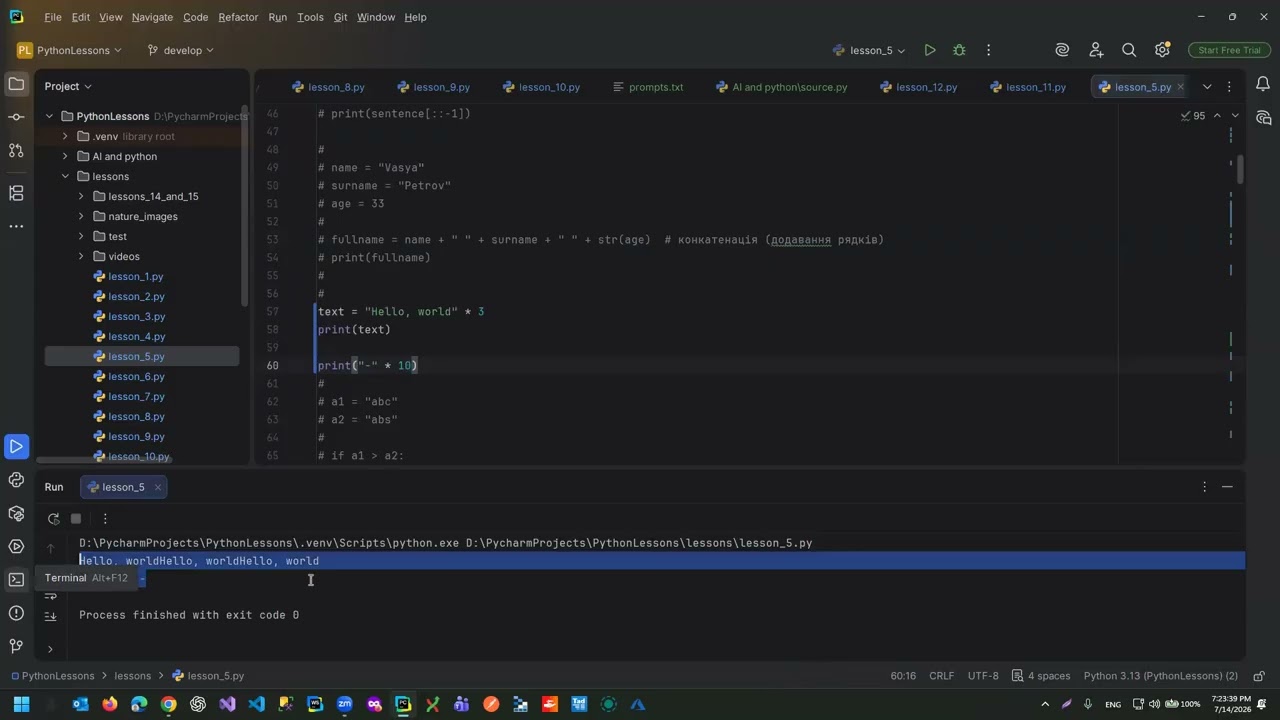Expand the .venv folder
Viewport: 1280px width, 720px height.
tap(65, 136)
